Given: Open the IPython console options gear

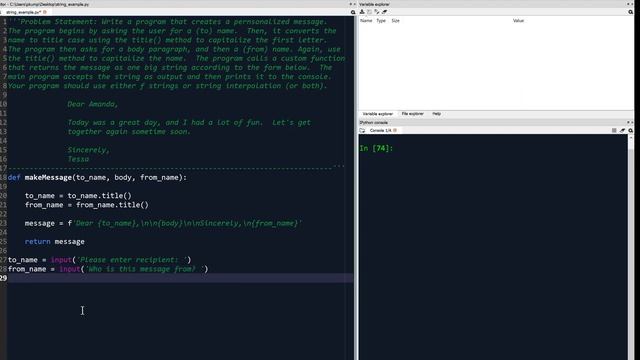Looking at the screenshot, I should 631,130.
